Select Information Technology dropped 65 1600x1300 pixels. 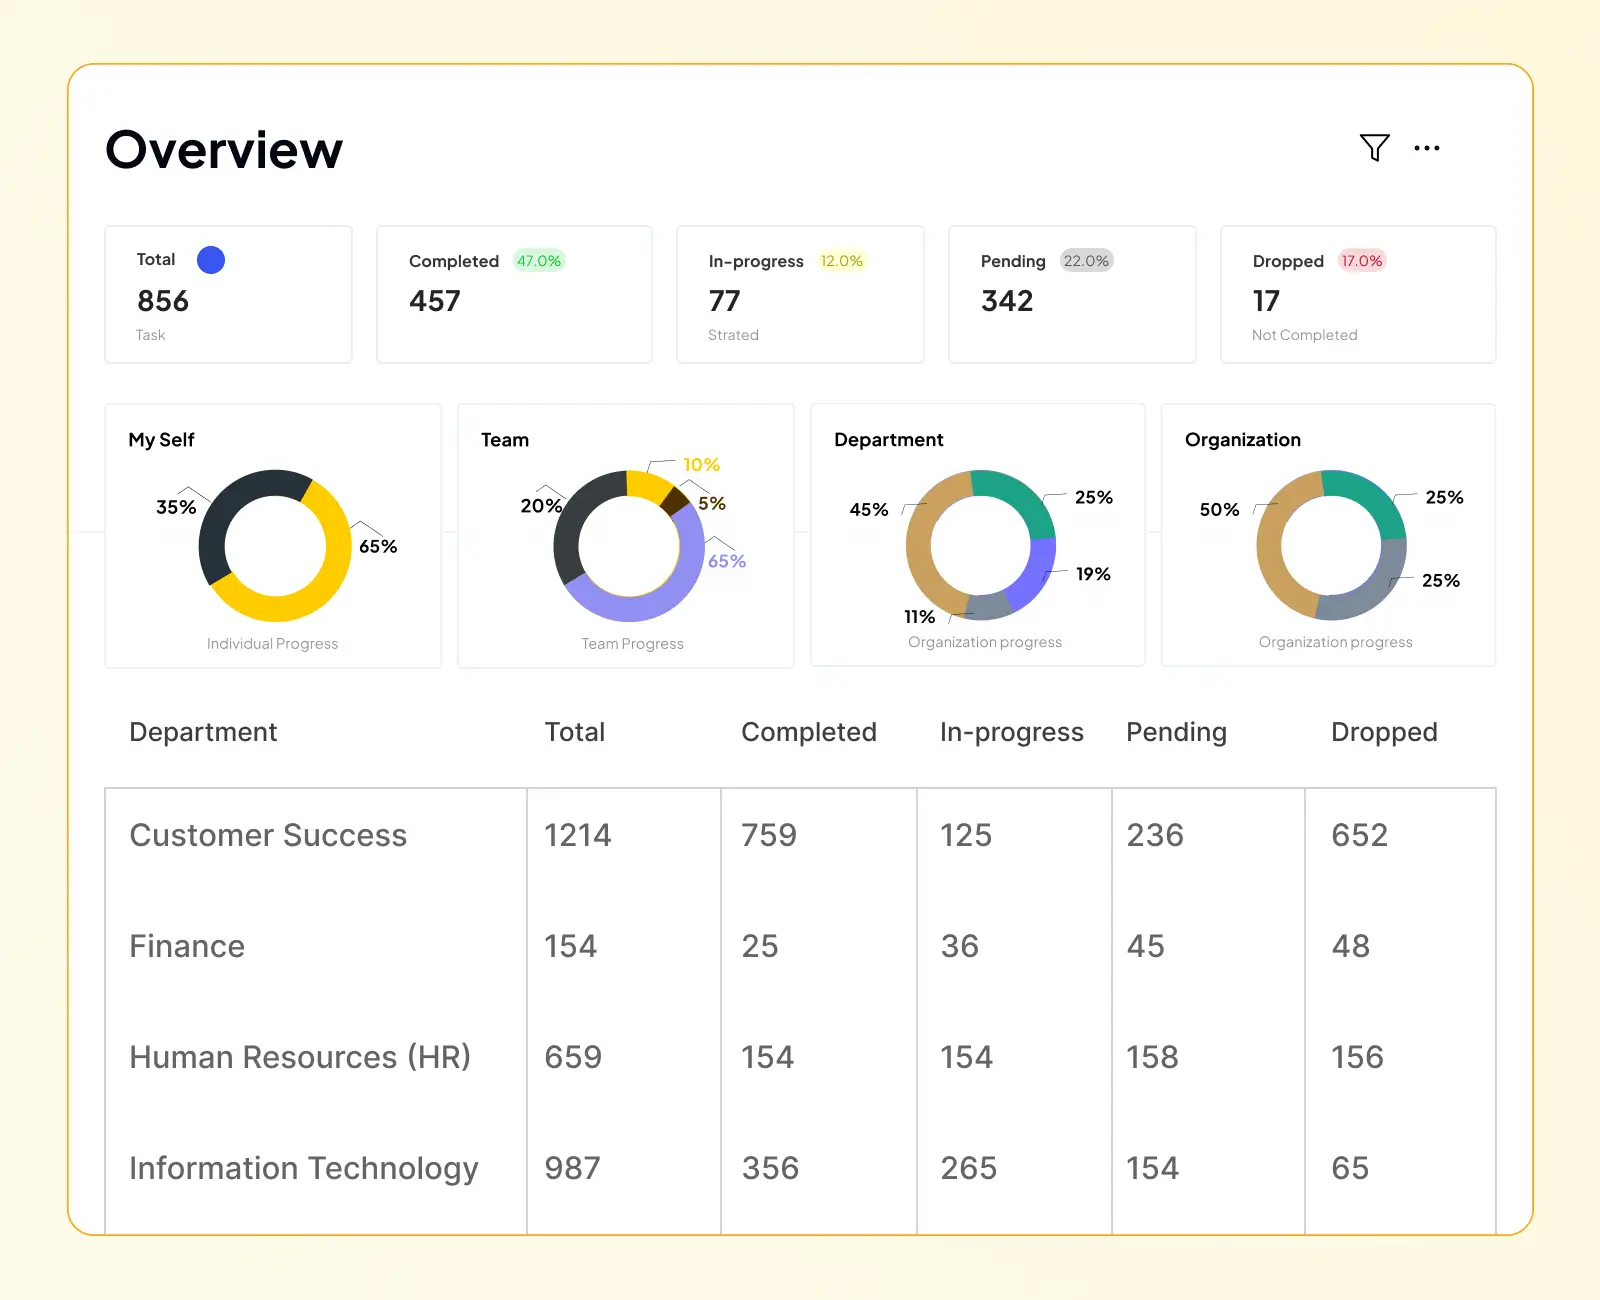pyautogui.click(x=1350, y=1168)
